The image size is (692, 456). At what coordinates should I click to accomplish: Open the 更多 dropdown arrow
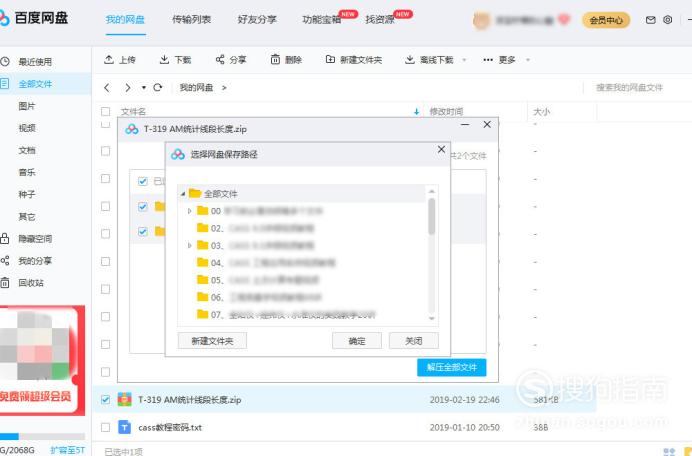tap(528, 60)
